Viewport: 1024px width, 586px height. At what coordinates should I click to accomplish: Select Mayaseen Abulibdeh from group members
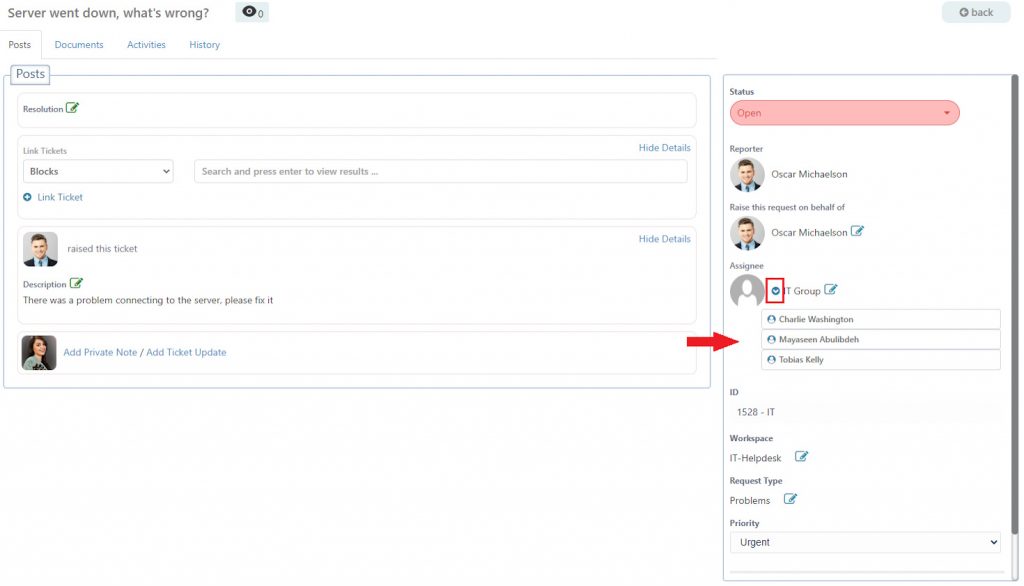pyautogui.click(x=881, y=340)
